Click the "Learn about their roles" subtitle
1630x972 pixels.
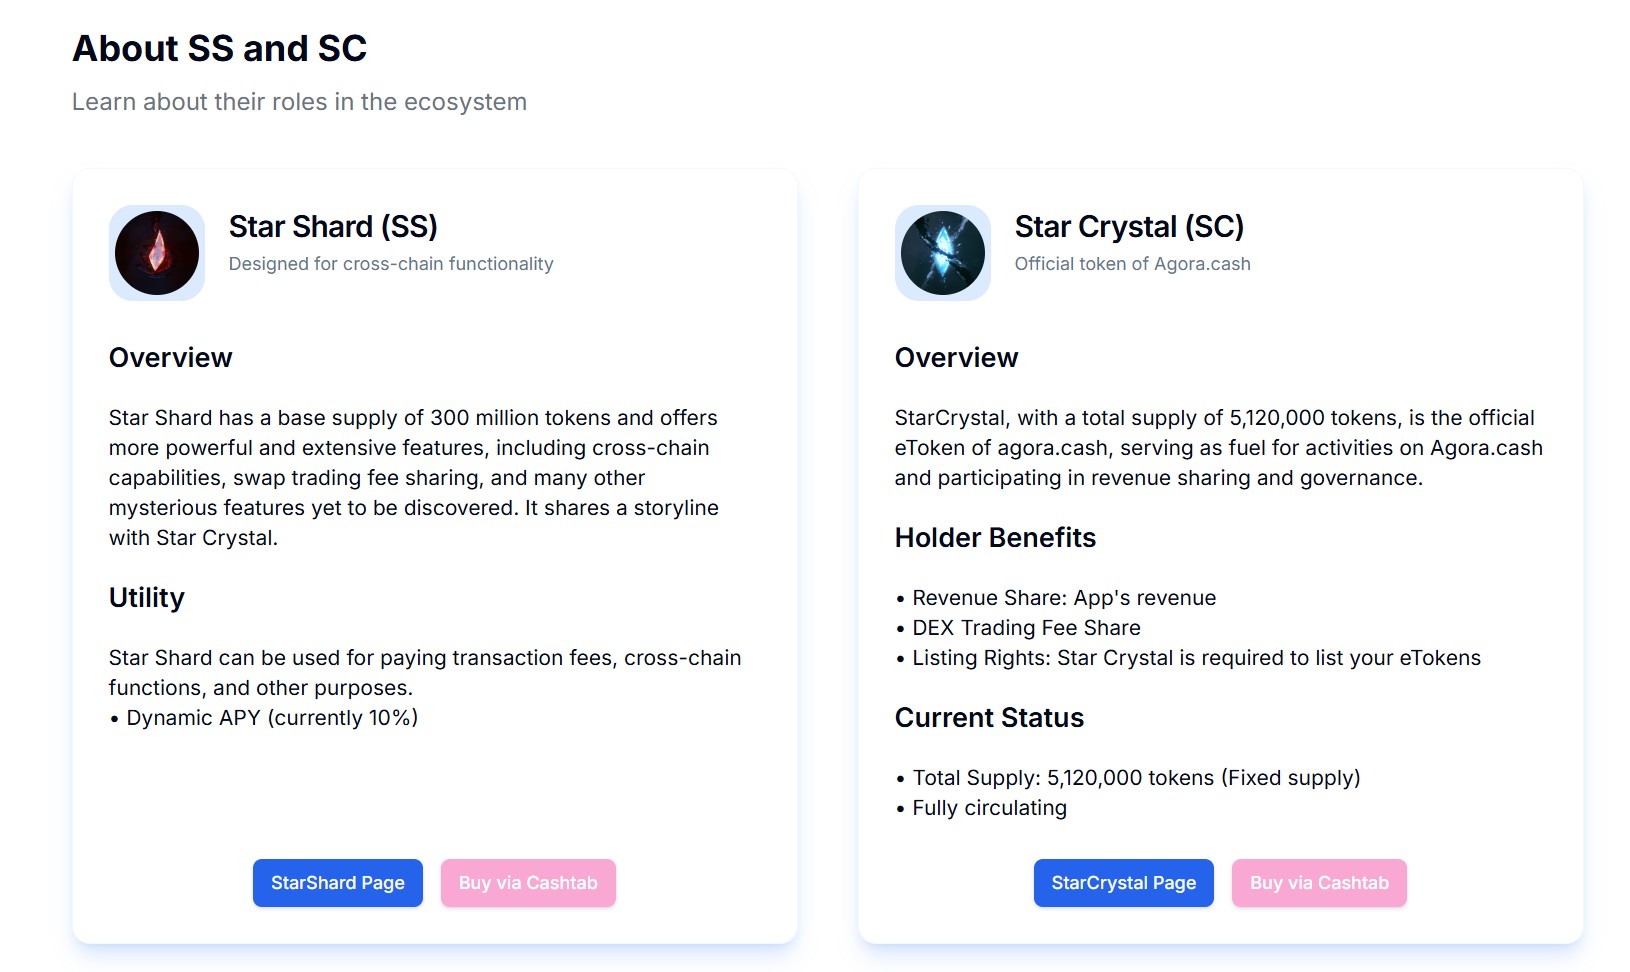[x=299, y=102]
